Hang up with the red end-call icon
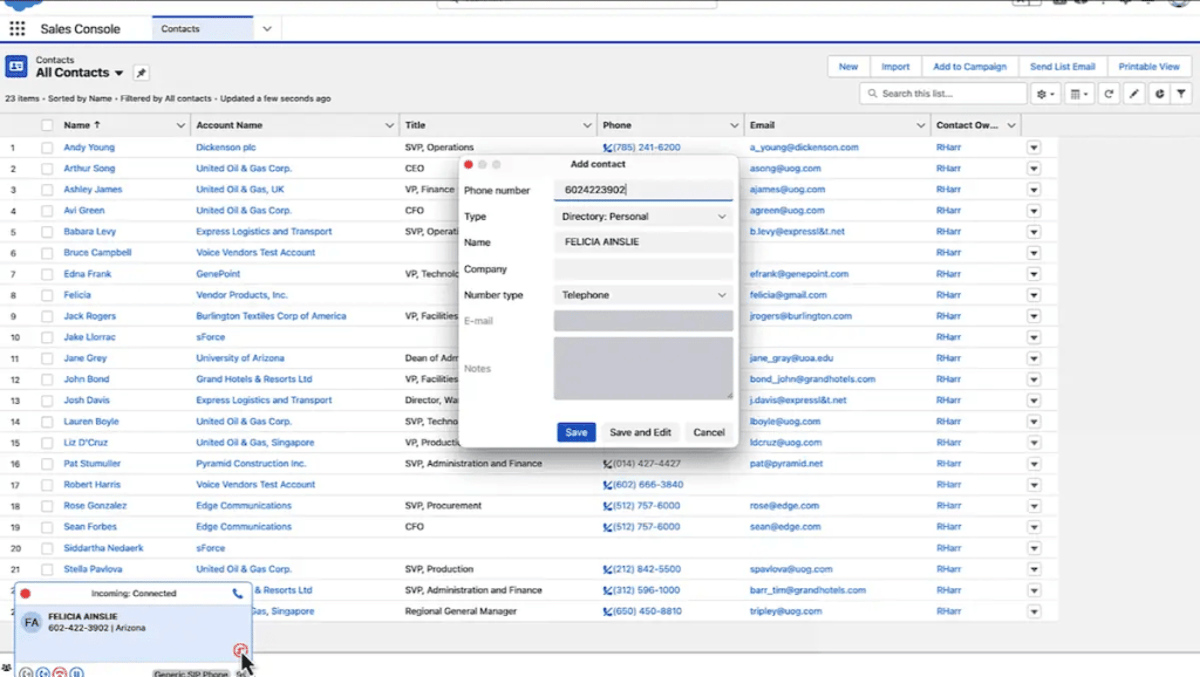 pos(59,672)
